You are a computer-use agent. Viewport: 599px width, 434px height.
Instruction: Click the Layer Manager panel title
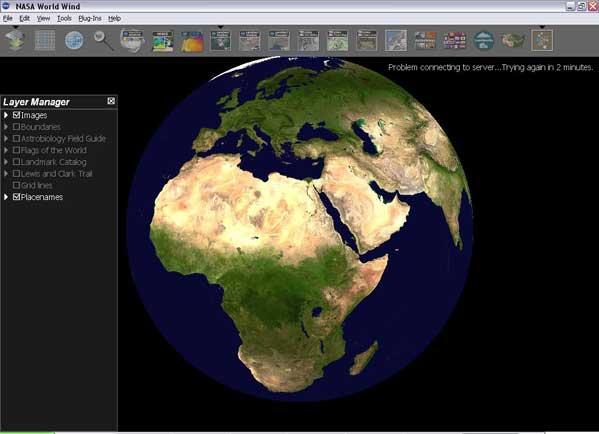(x=36, y=102)
